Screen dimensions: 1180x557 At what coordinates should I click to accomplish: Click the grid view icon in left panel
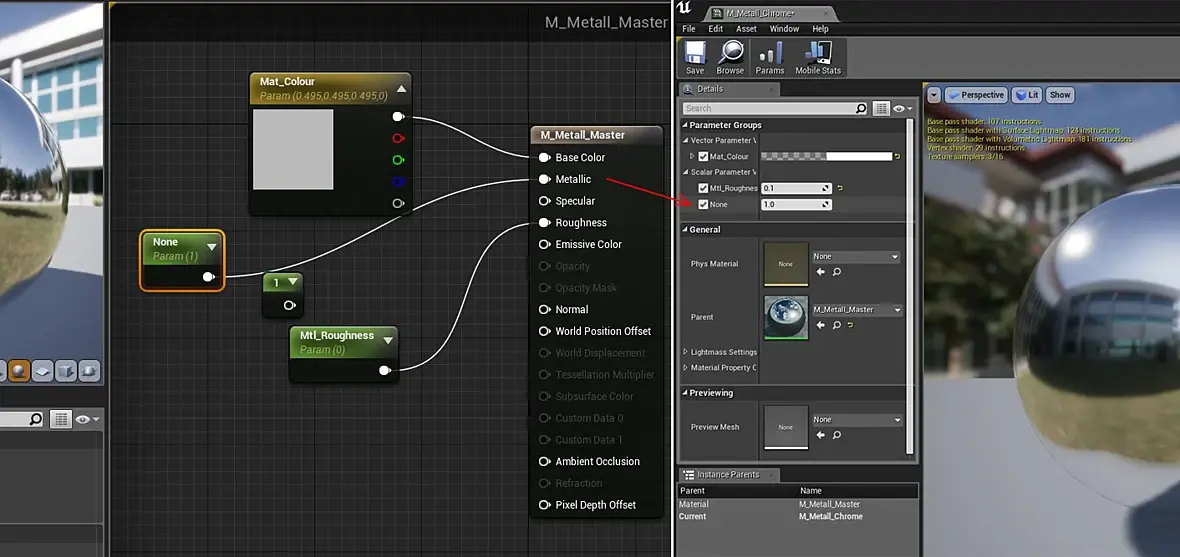(60, 419)
